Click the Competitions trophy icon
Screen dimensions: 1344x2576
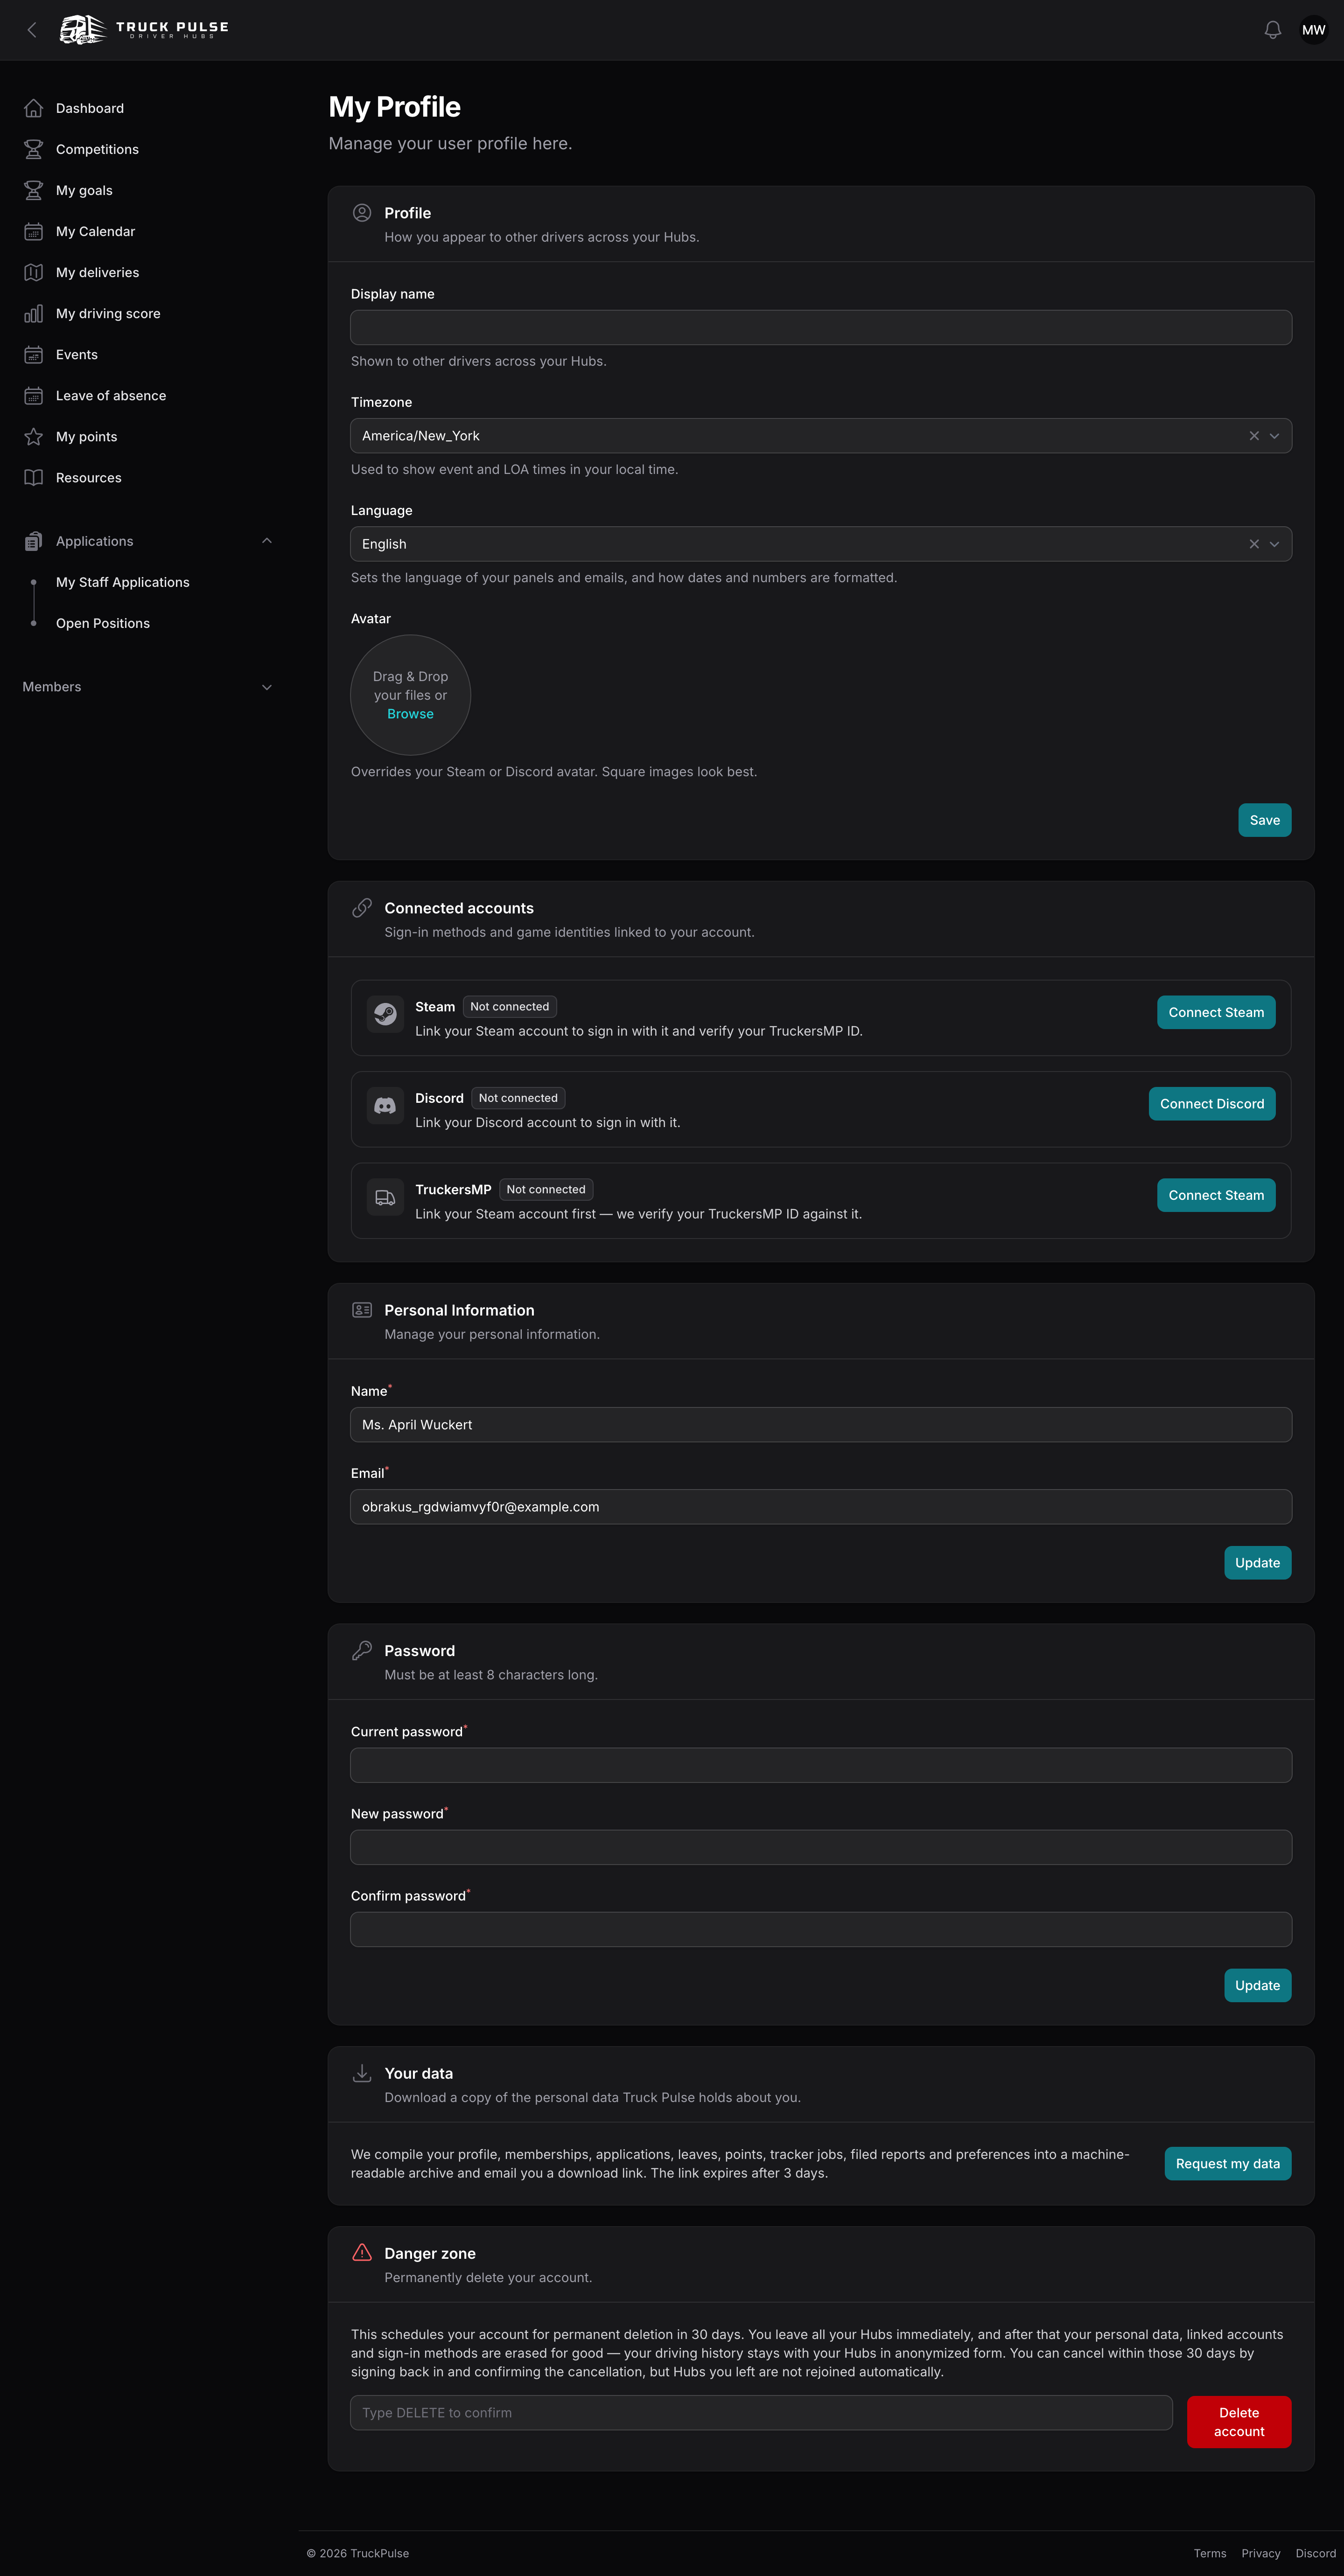33,149
